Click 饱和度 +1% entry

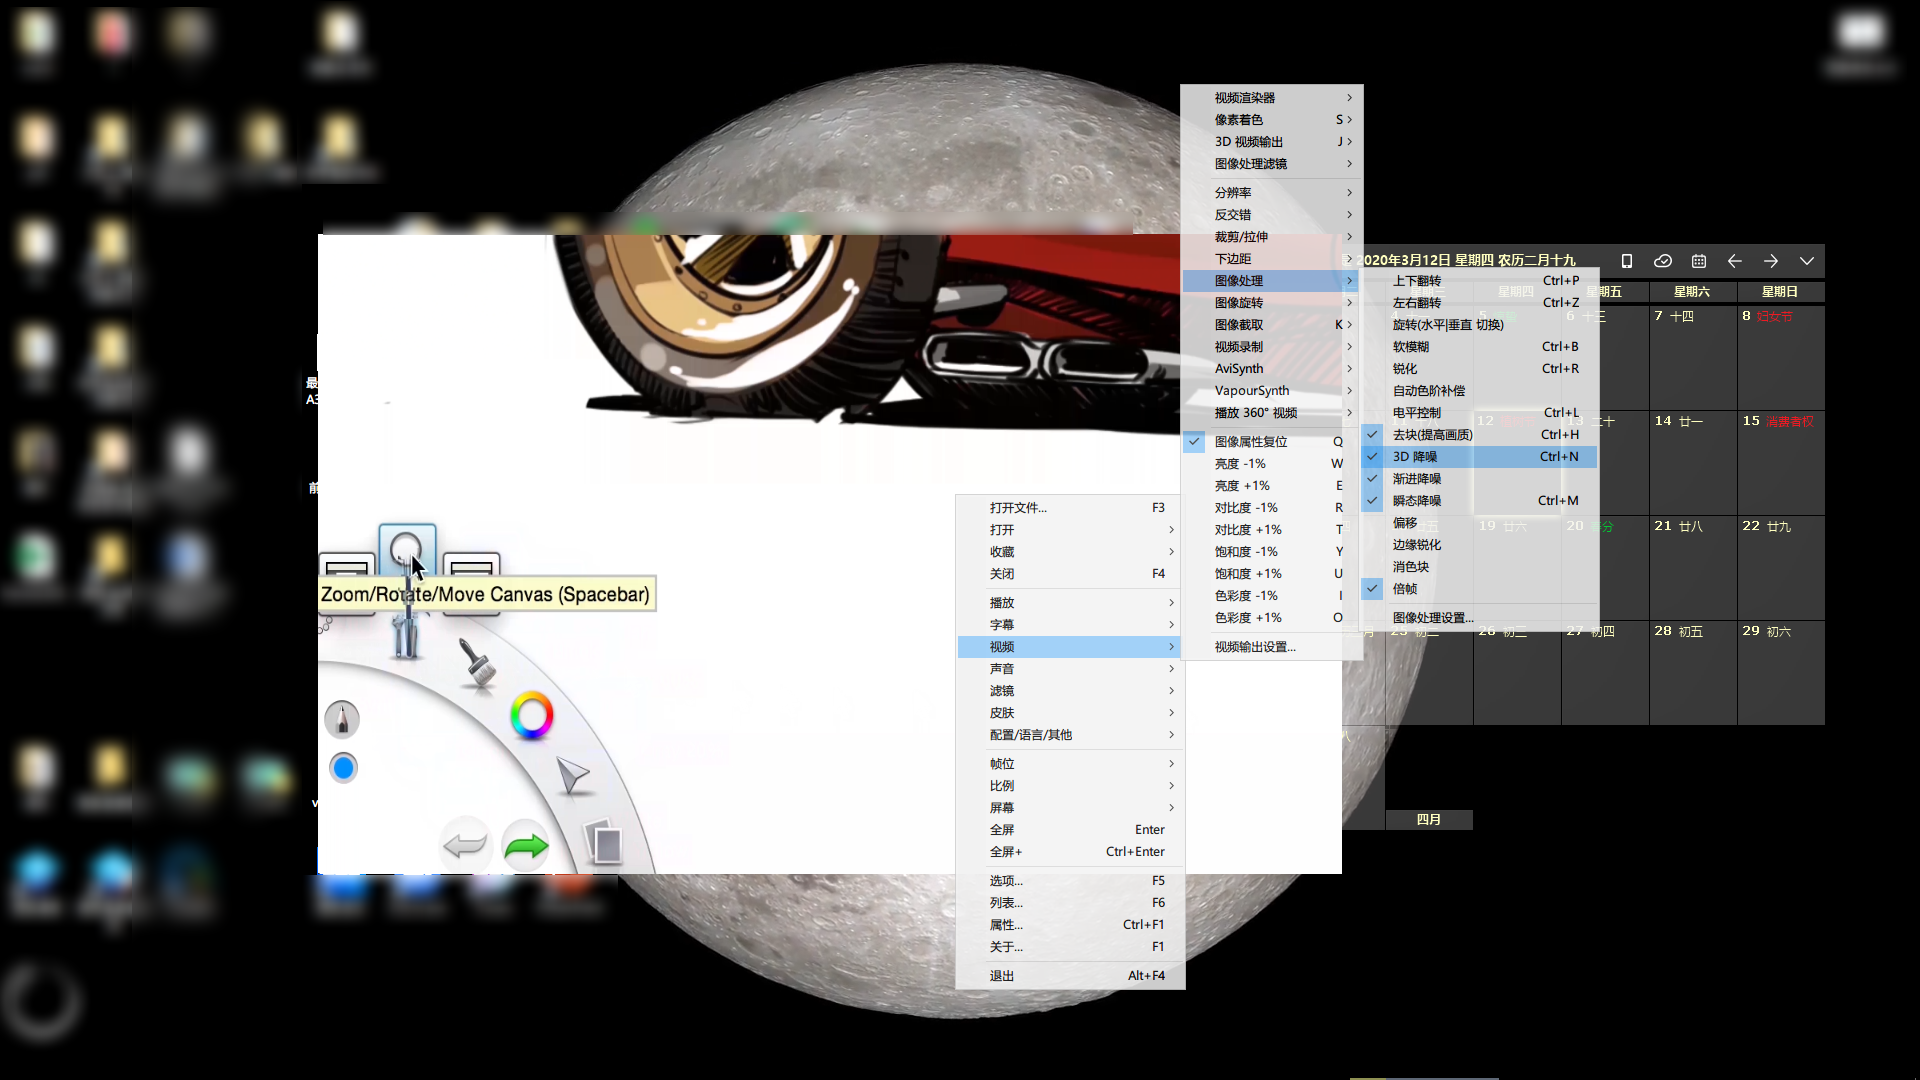1270,574
